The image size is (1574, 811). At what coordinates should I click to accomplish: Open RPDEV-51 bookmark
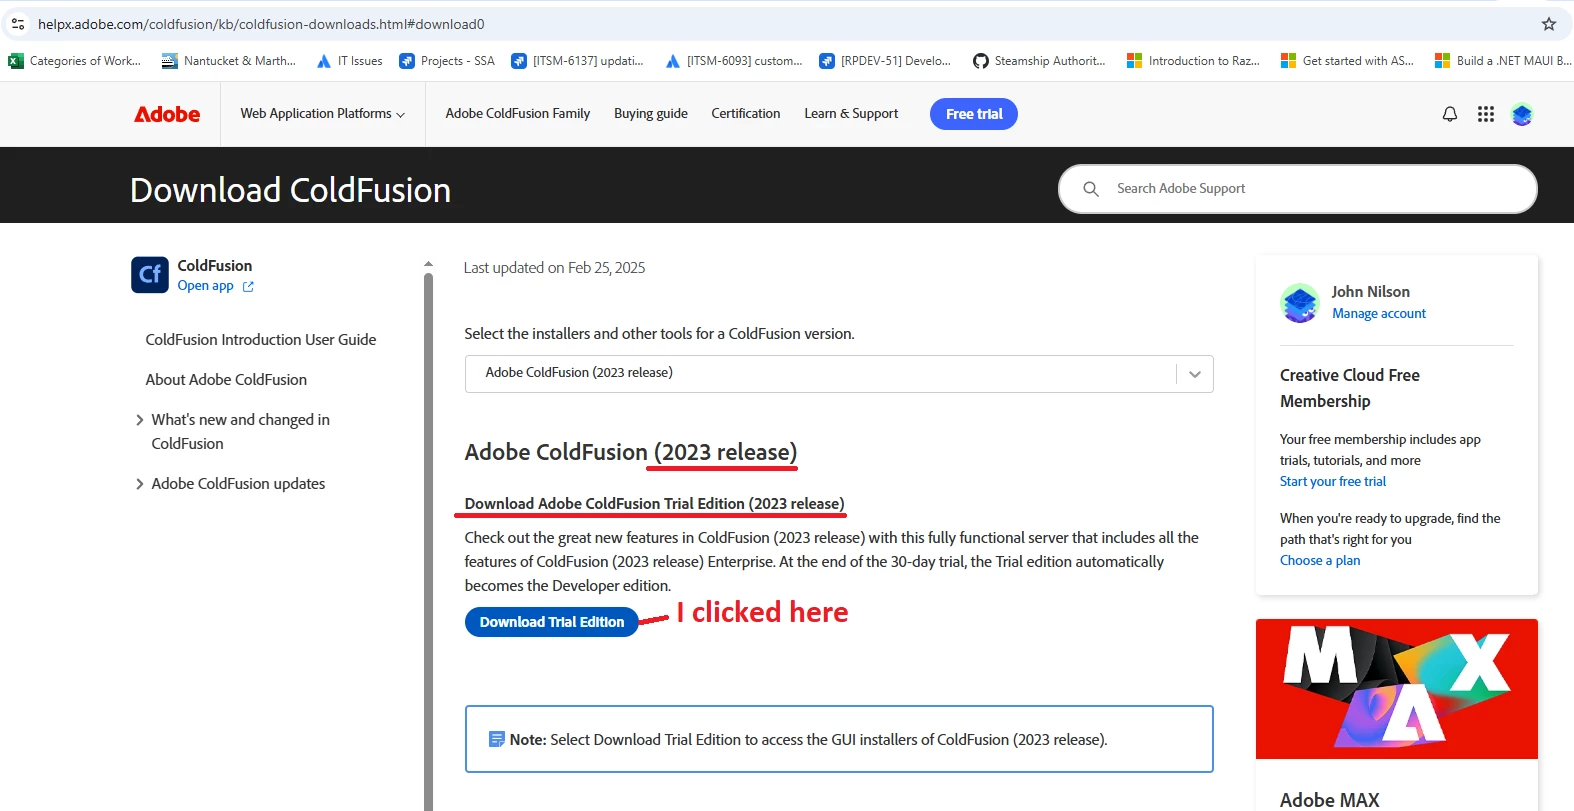point(885,61)
